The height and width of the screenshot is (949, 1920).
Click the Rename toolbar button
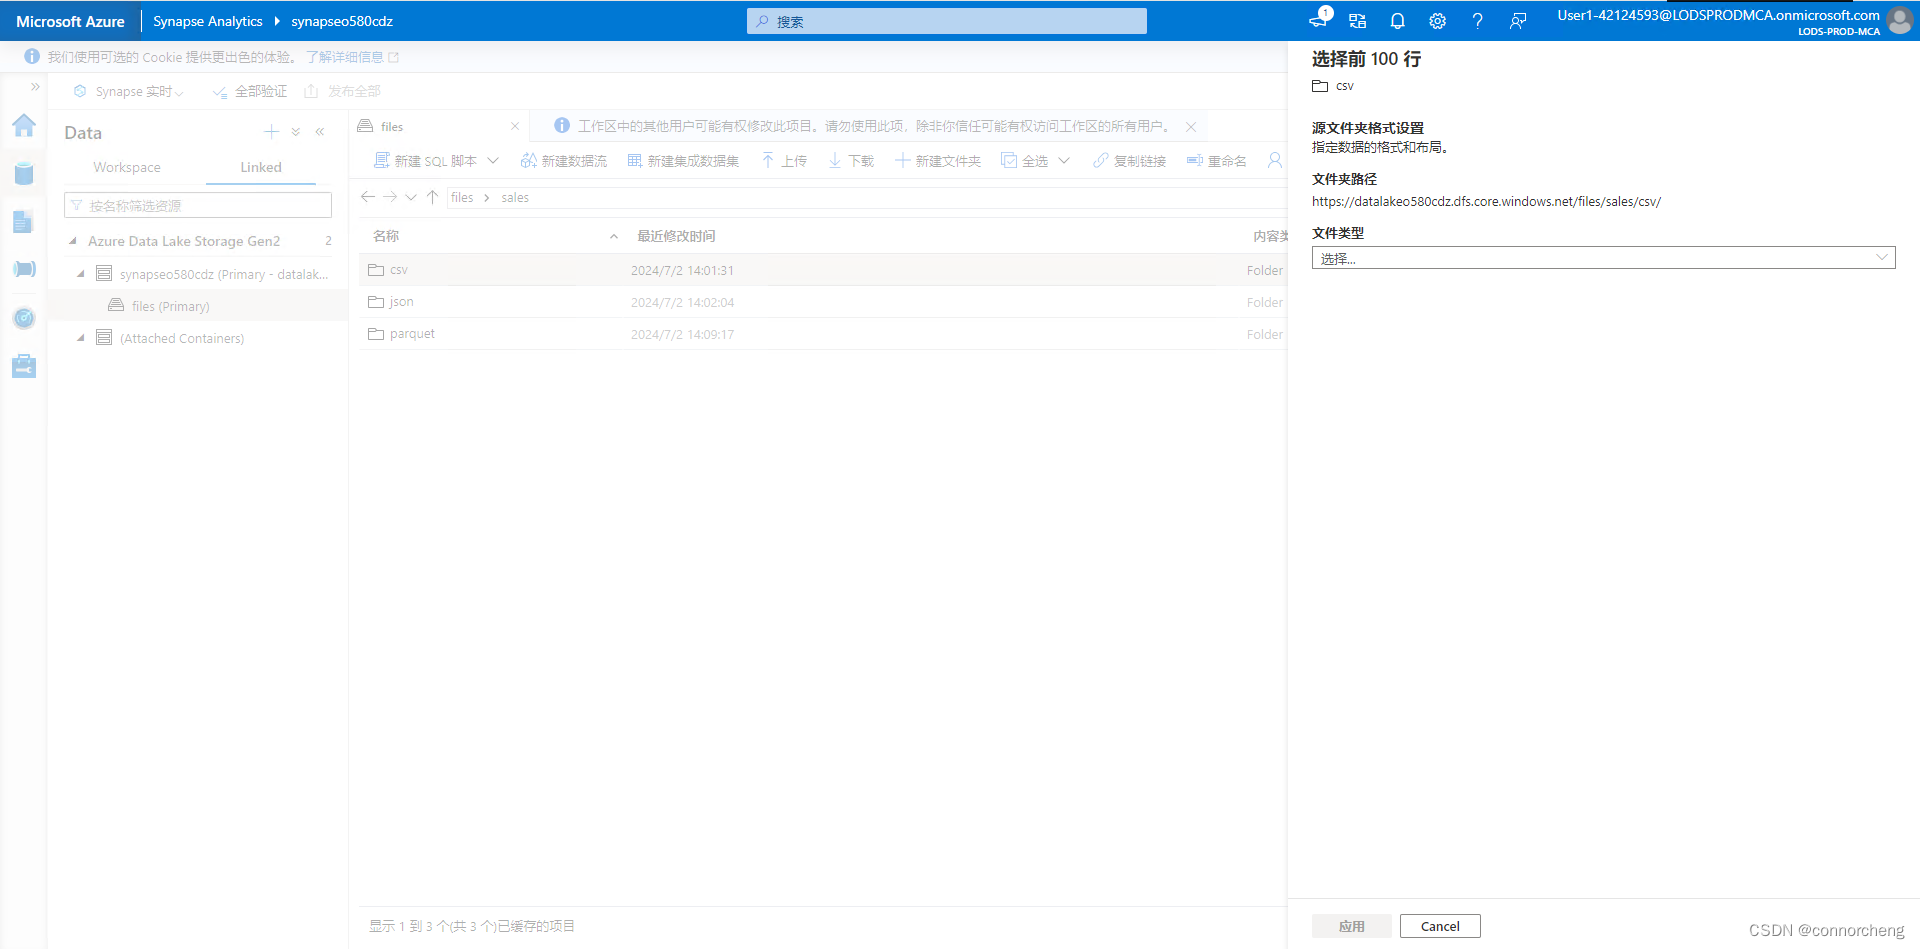1216,161
